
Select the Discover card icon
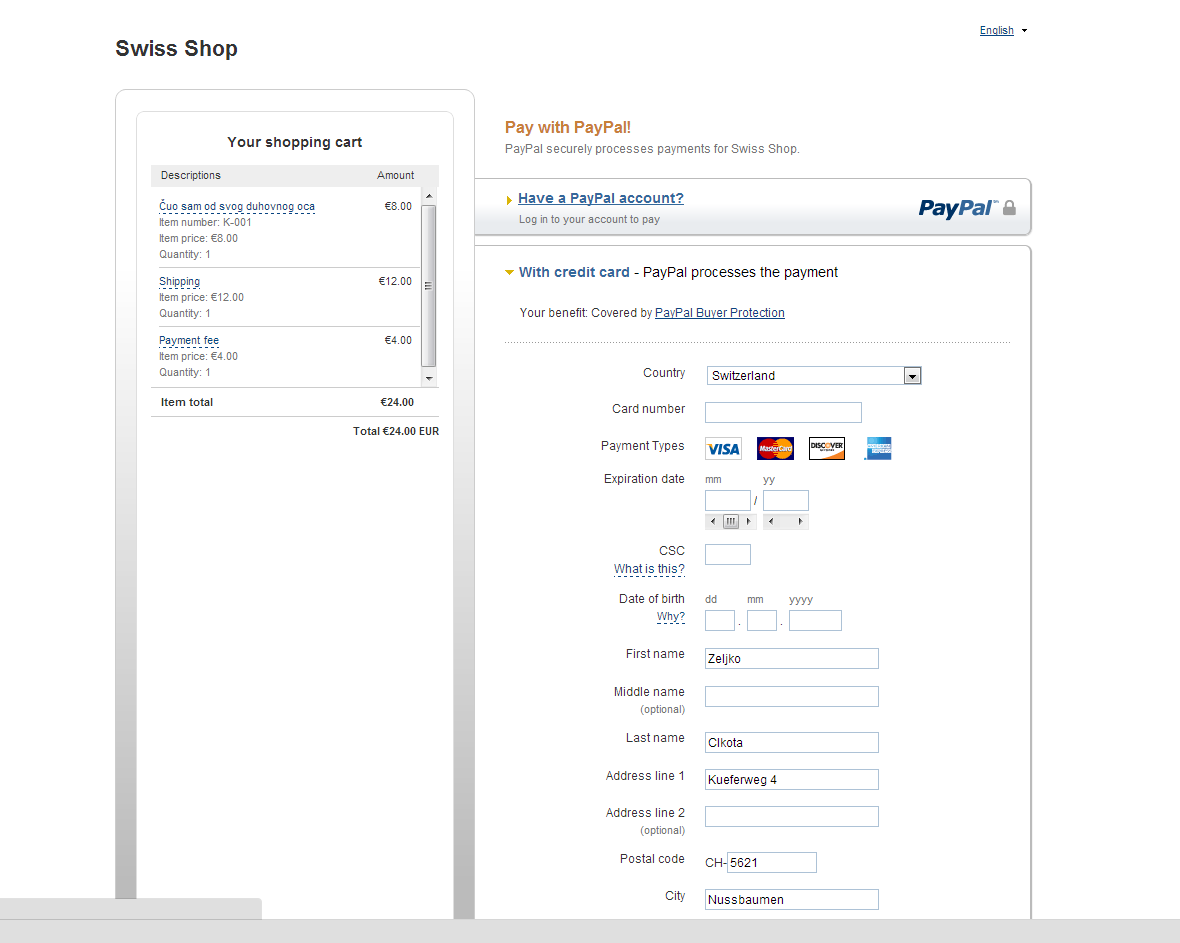(x=826, y=449)
